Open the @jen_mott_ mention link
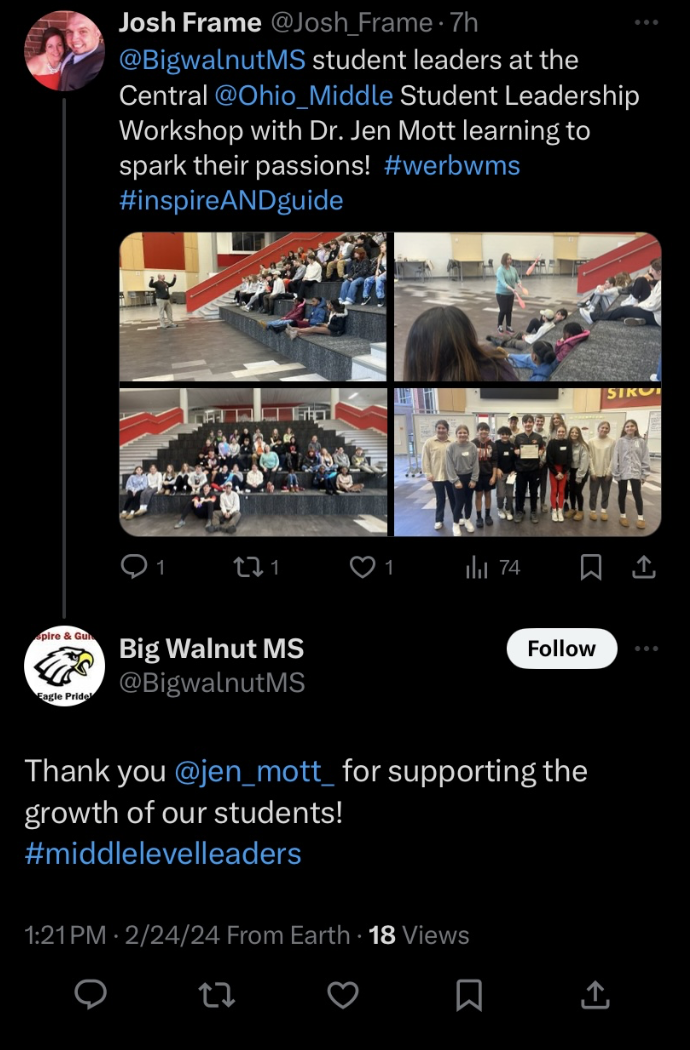 click(x=254, y=771)
